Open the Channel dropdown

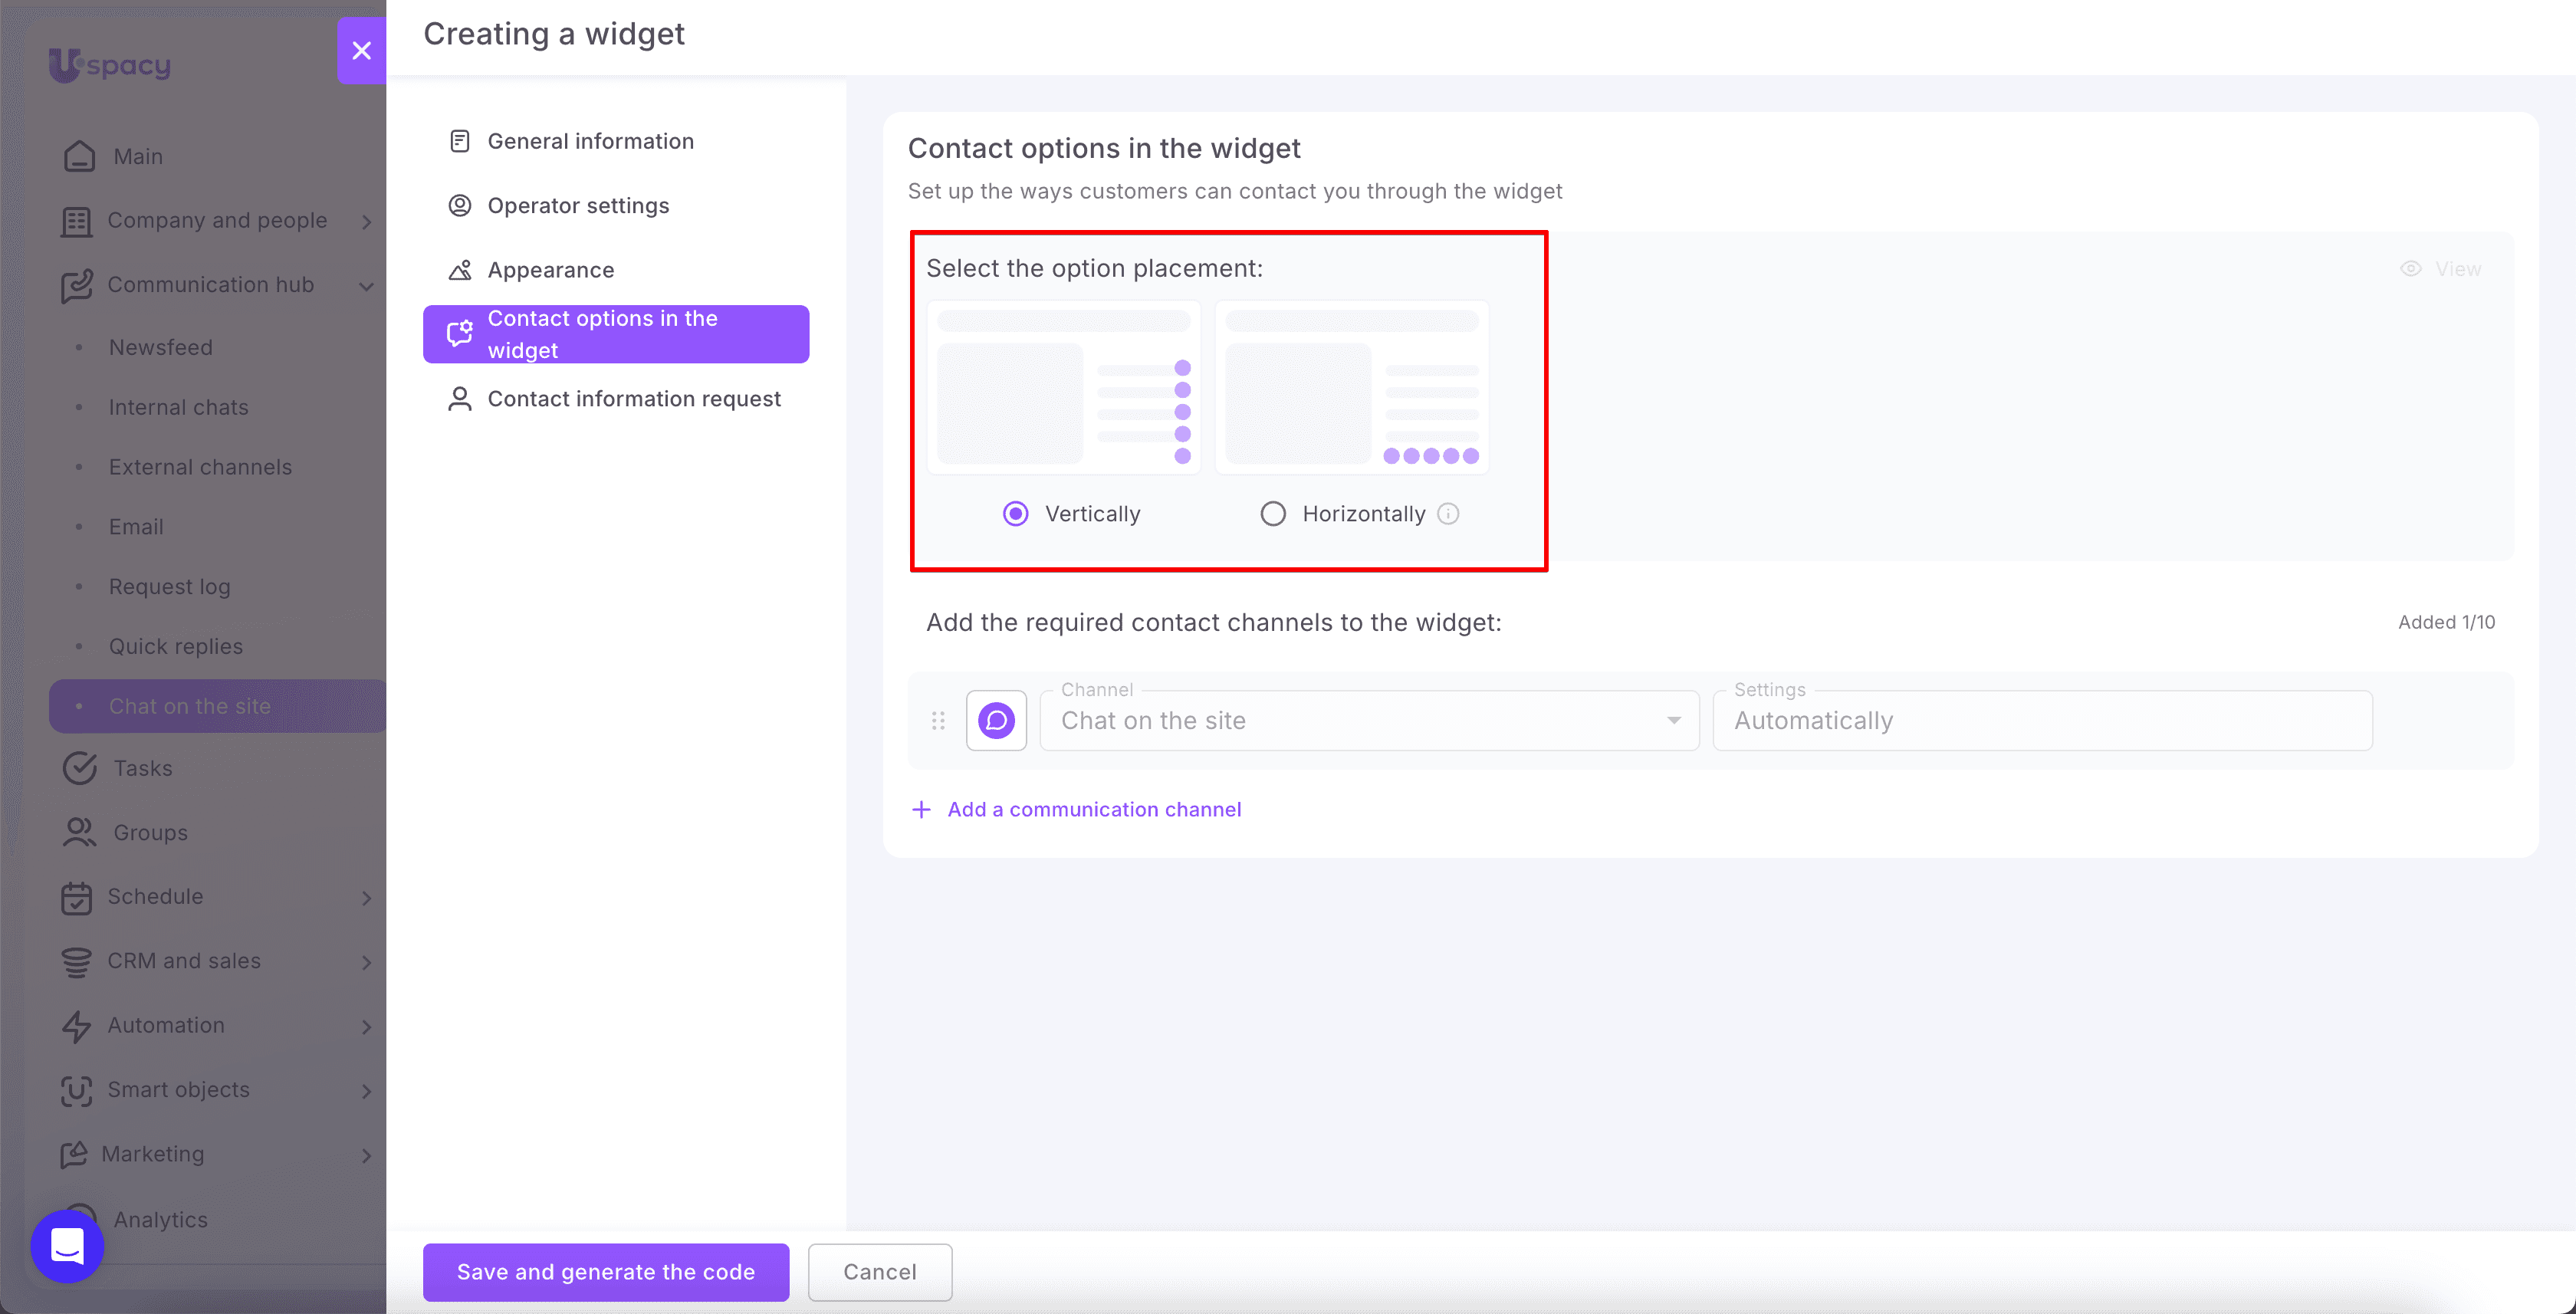(x=1369, y=720)
